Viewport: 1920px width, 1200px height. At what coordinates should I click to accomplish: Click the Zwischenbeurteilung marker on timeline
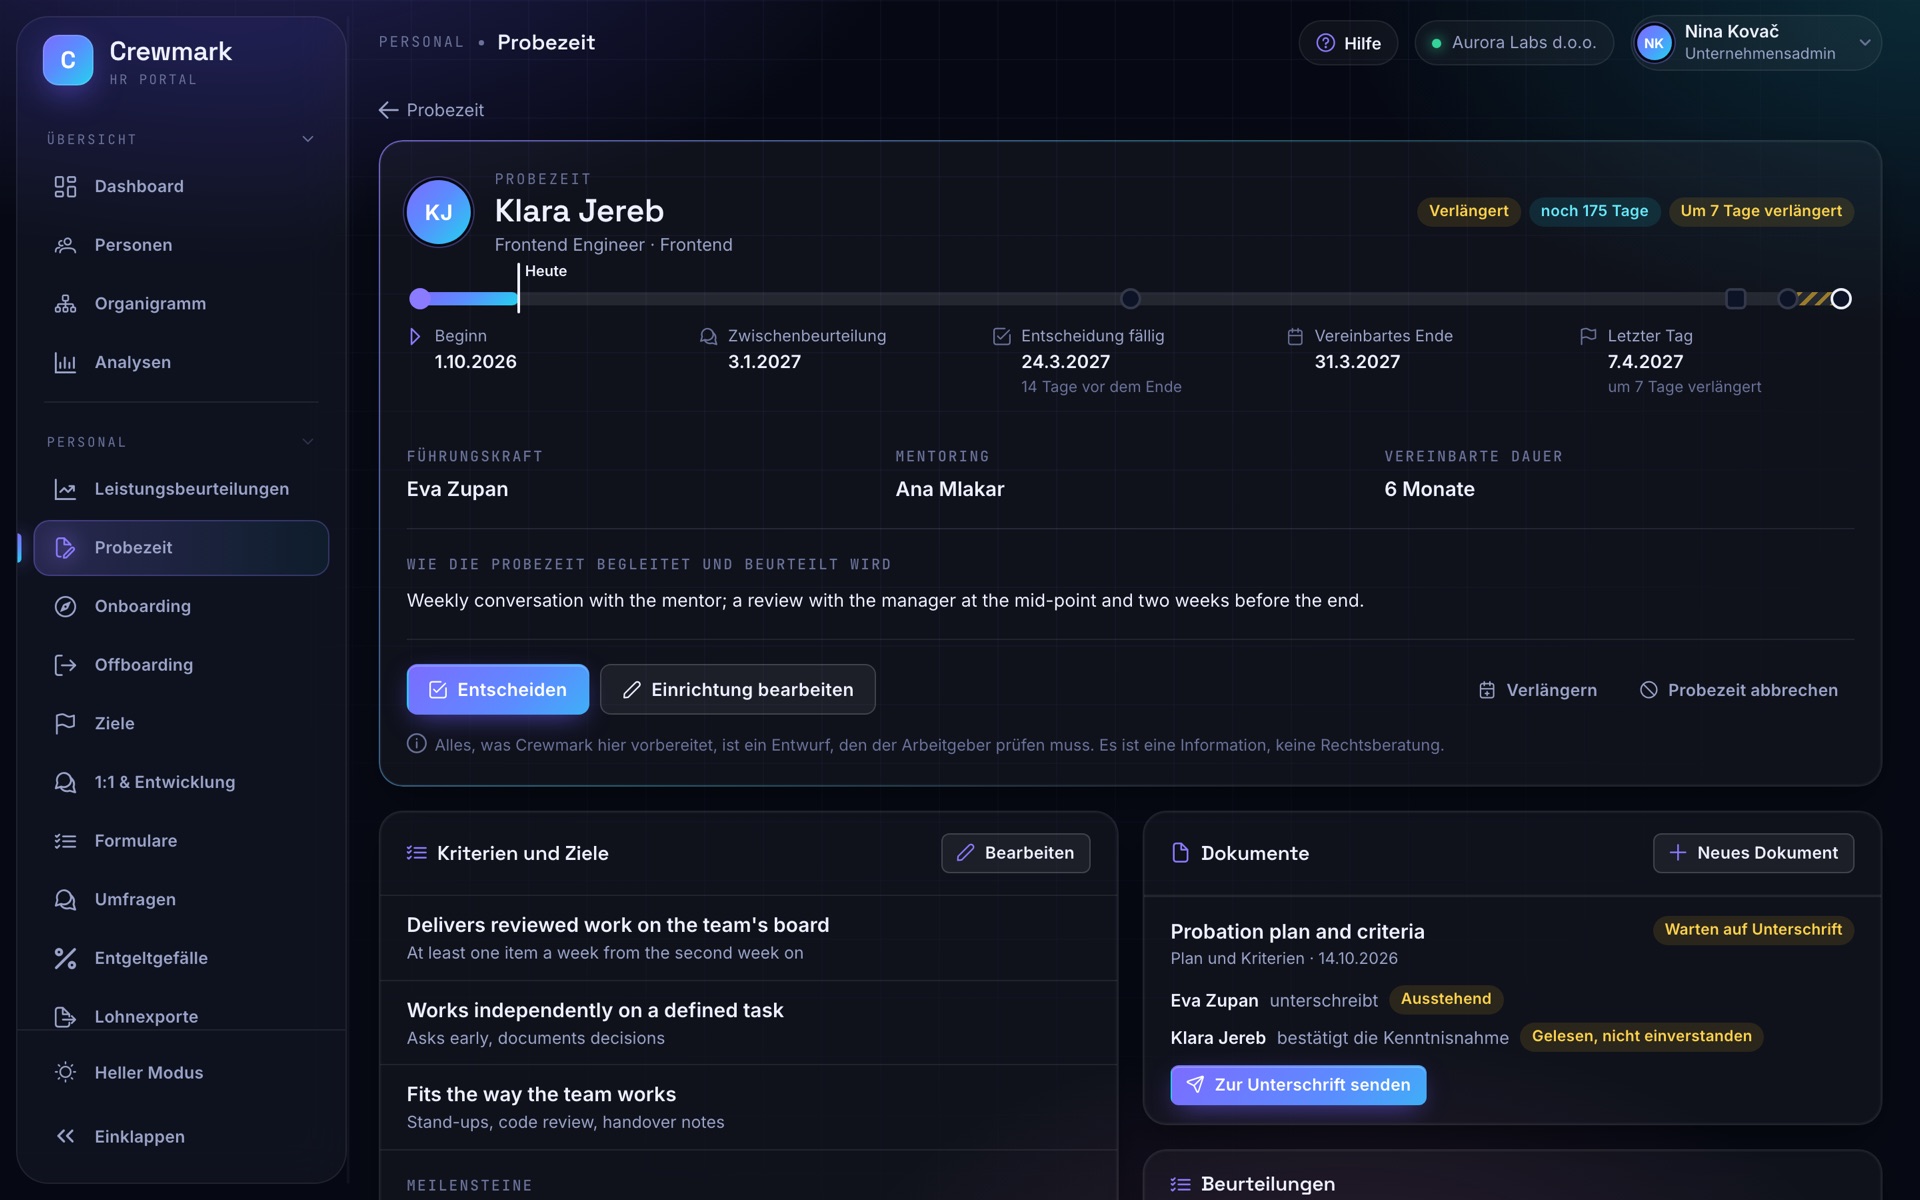coord(1130,299)
